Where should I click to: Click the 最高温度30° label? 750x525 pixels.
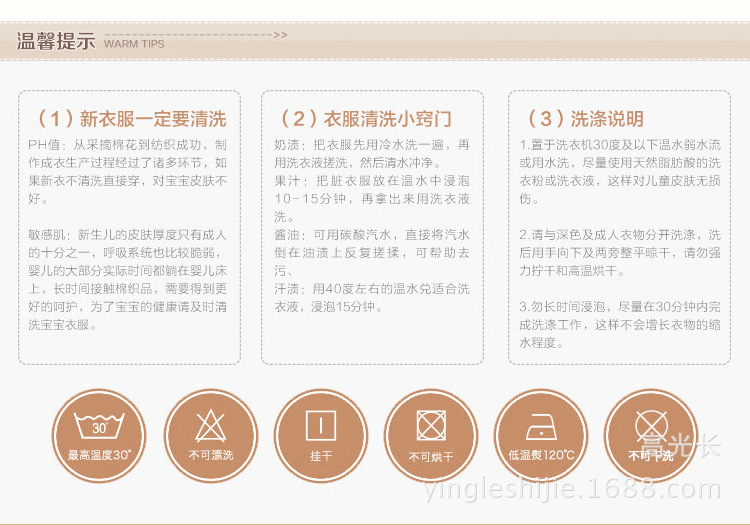pyautogui.click(x=99, y=455)
